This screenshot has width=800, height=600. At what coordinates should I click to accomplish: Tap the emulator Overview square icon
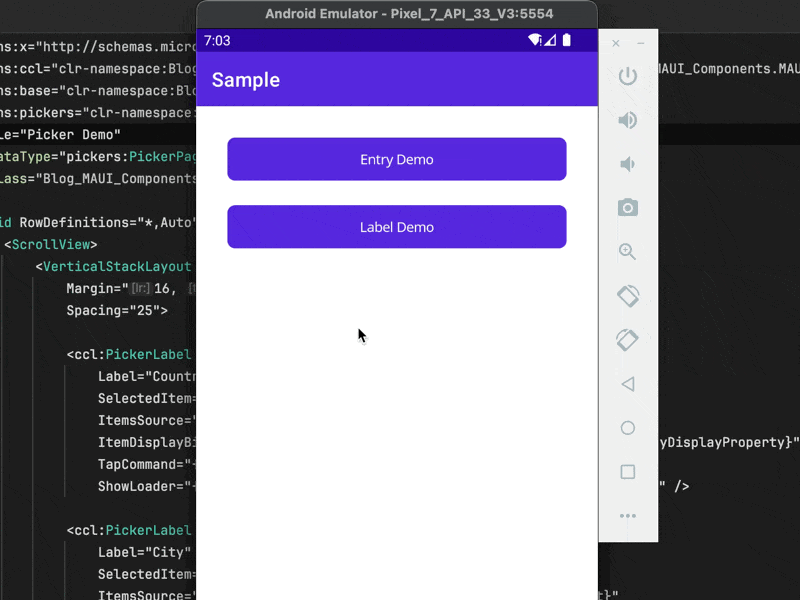click(x=628, y=471)
